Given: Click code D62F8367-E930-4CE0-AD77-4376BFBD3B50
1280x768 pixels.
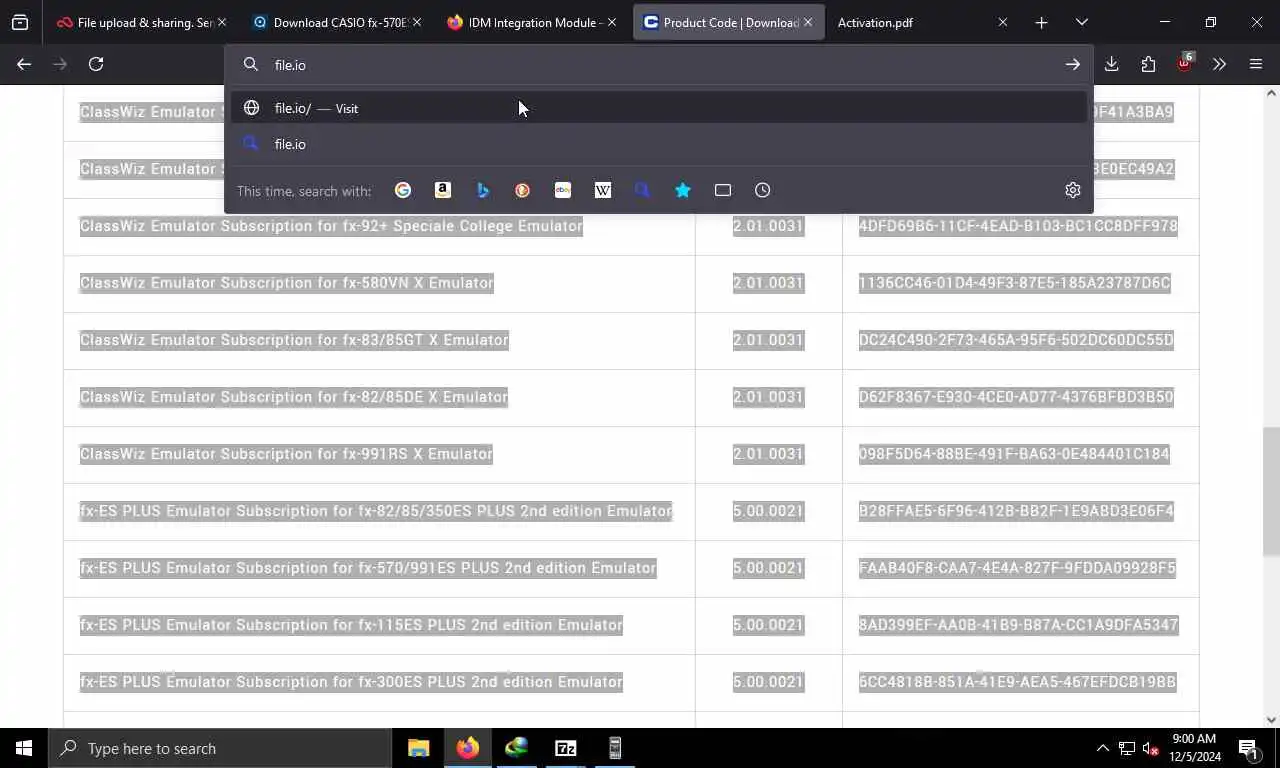Looking at the screenshot, I should 1016,397.
